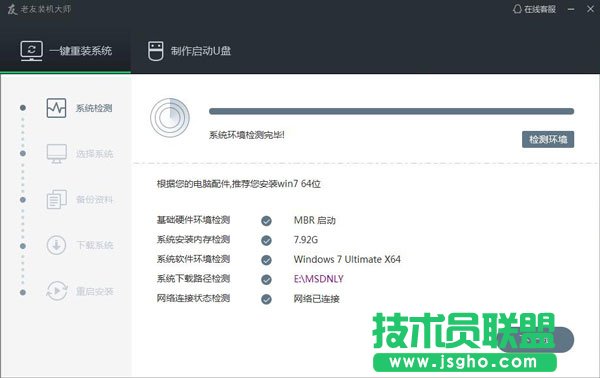The width and height of the screenshot is (600, 378).
Task: Click the checkmark beside 网络连接状态检测
Action: pyautogui.click(x=266, y=299)
